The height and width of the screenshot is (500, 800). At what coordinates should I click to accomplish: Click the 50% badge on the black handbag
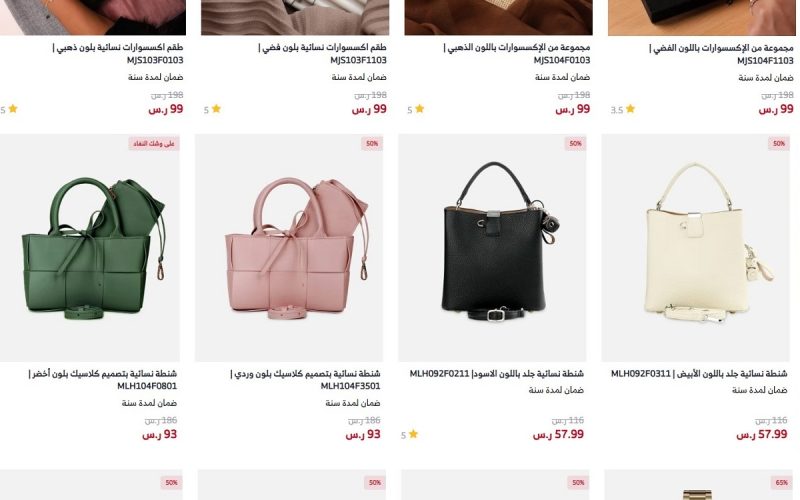pos(576,144)
